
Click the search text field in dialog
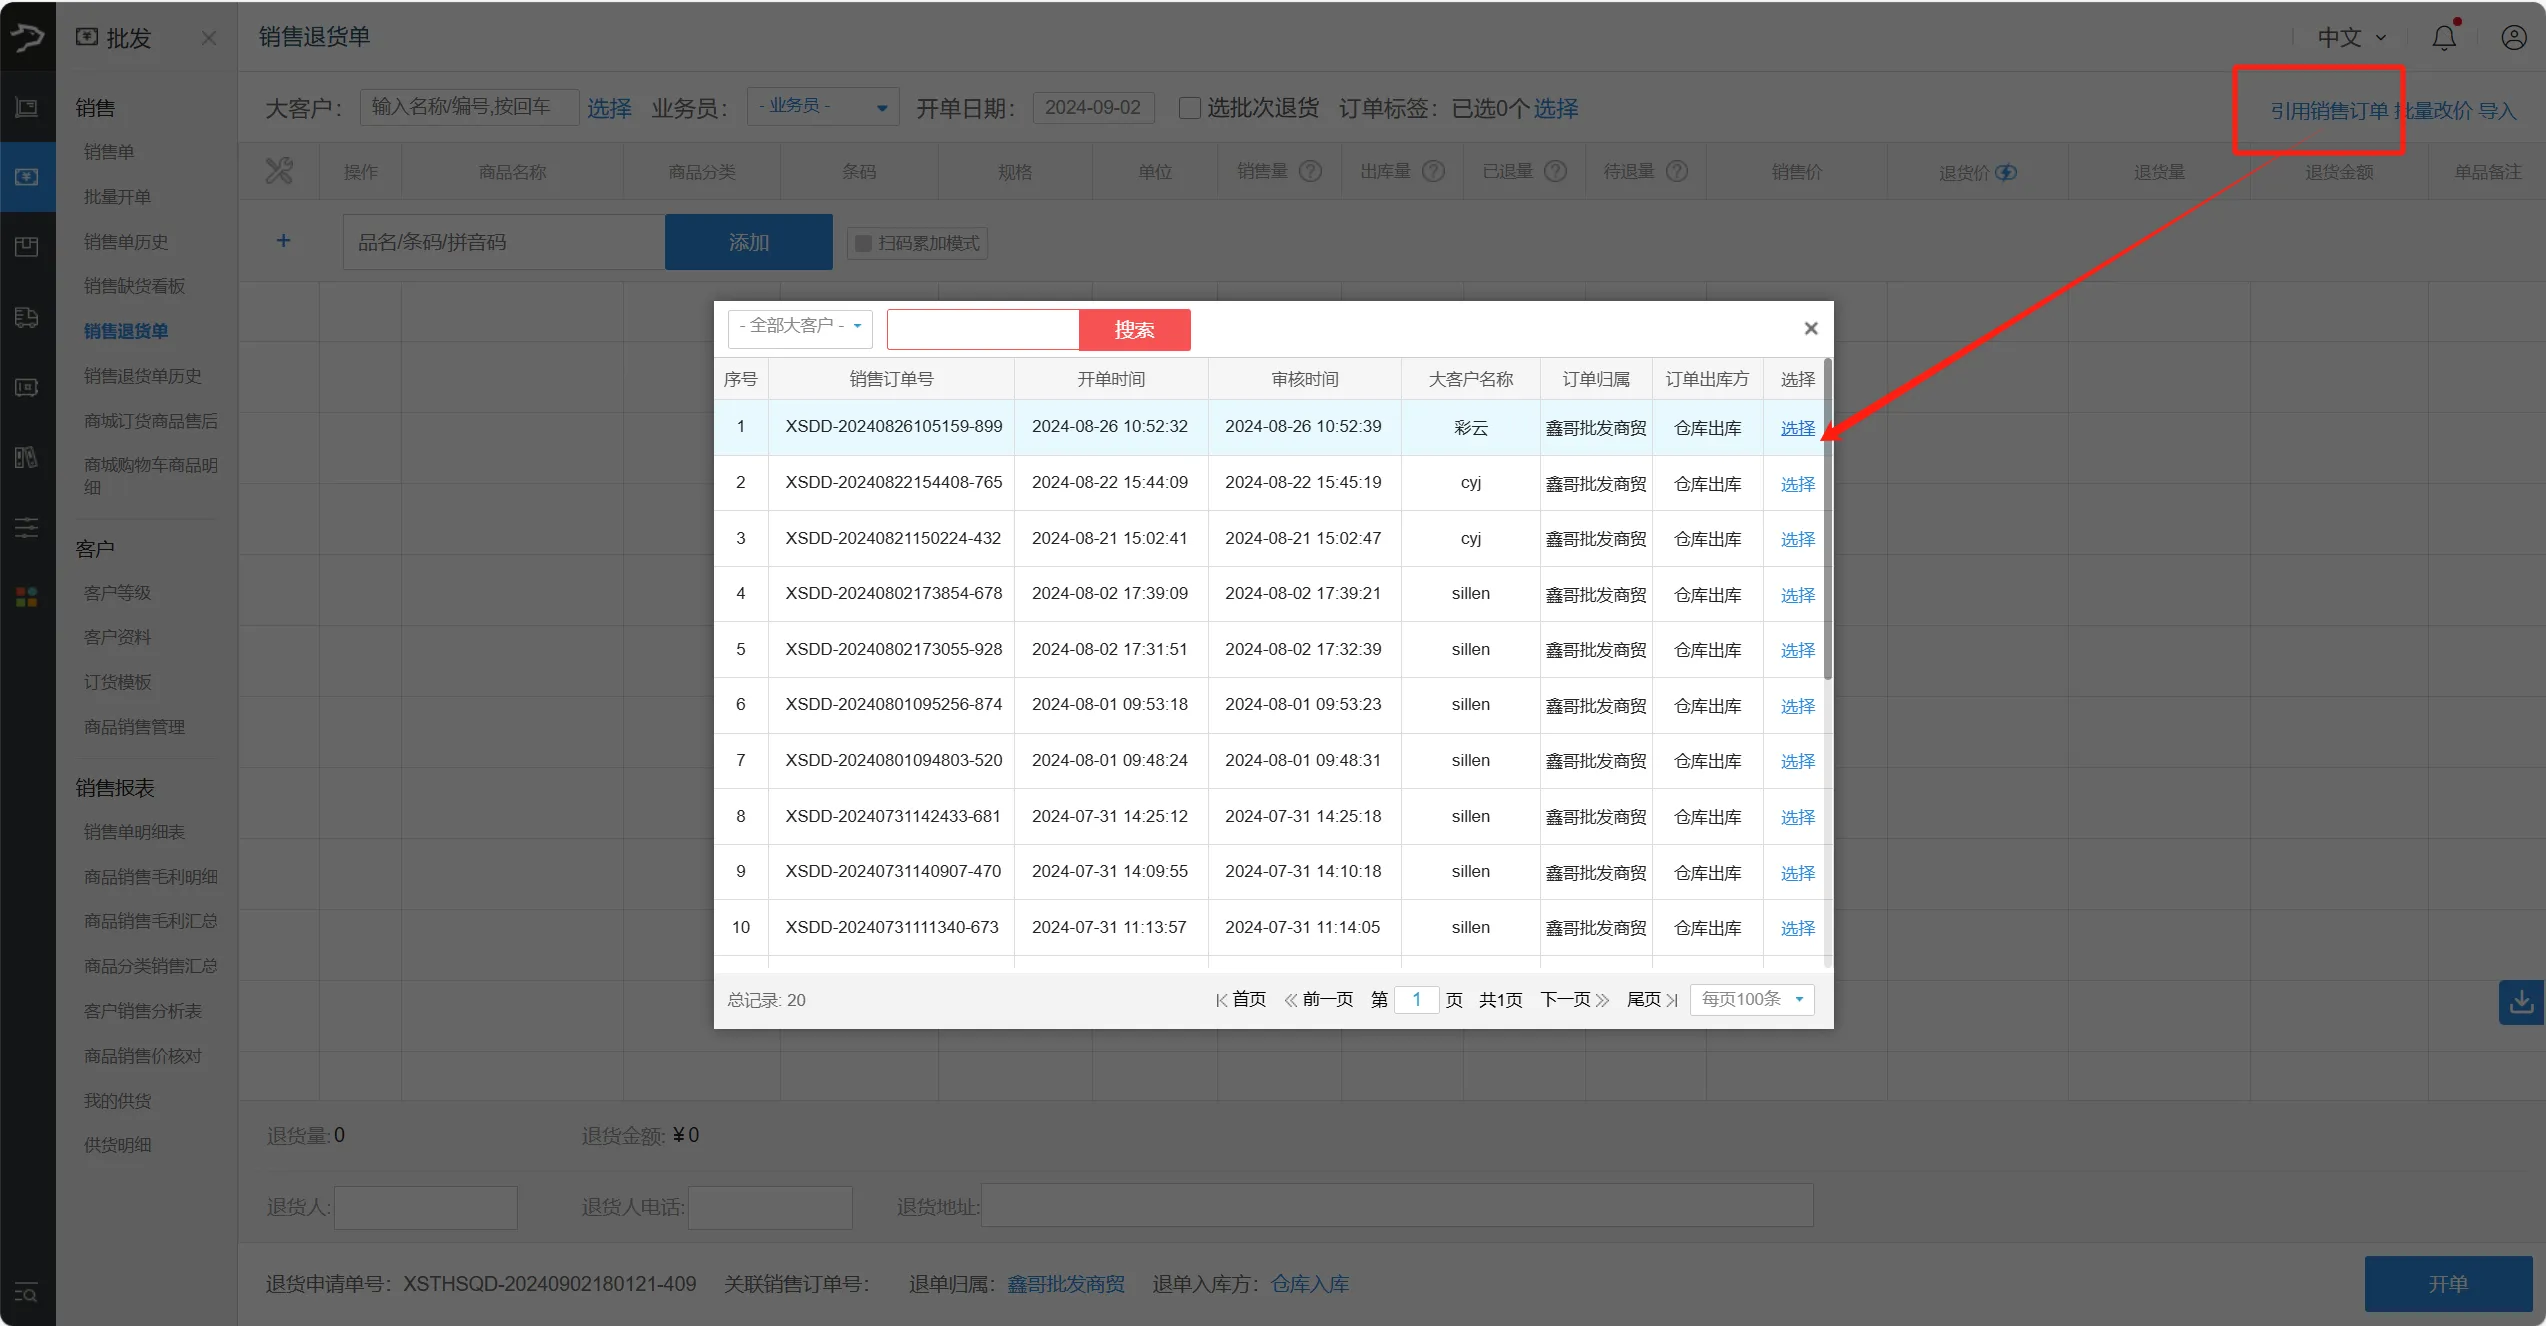pos(982,330)
